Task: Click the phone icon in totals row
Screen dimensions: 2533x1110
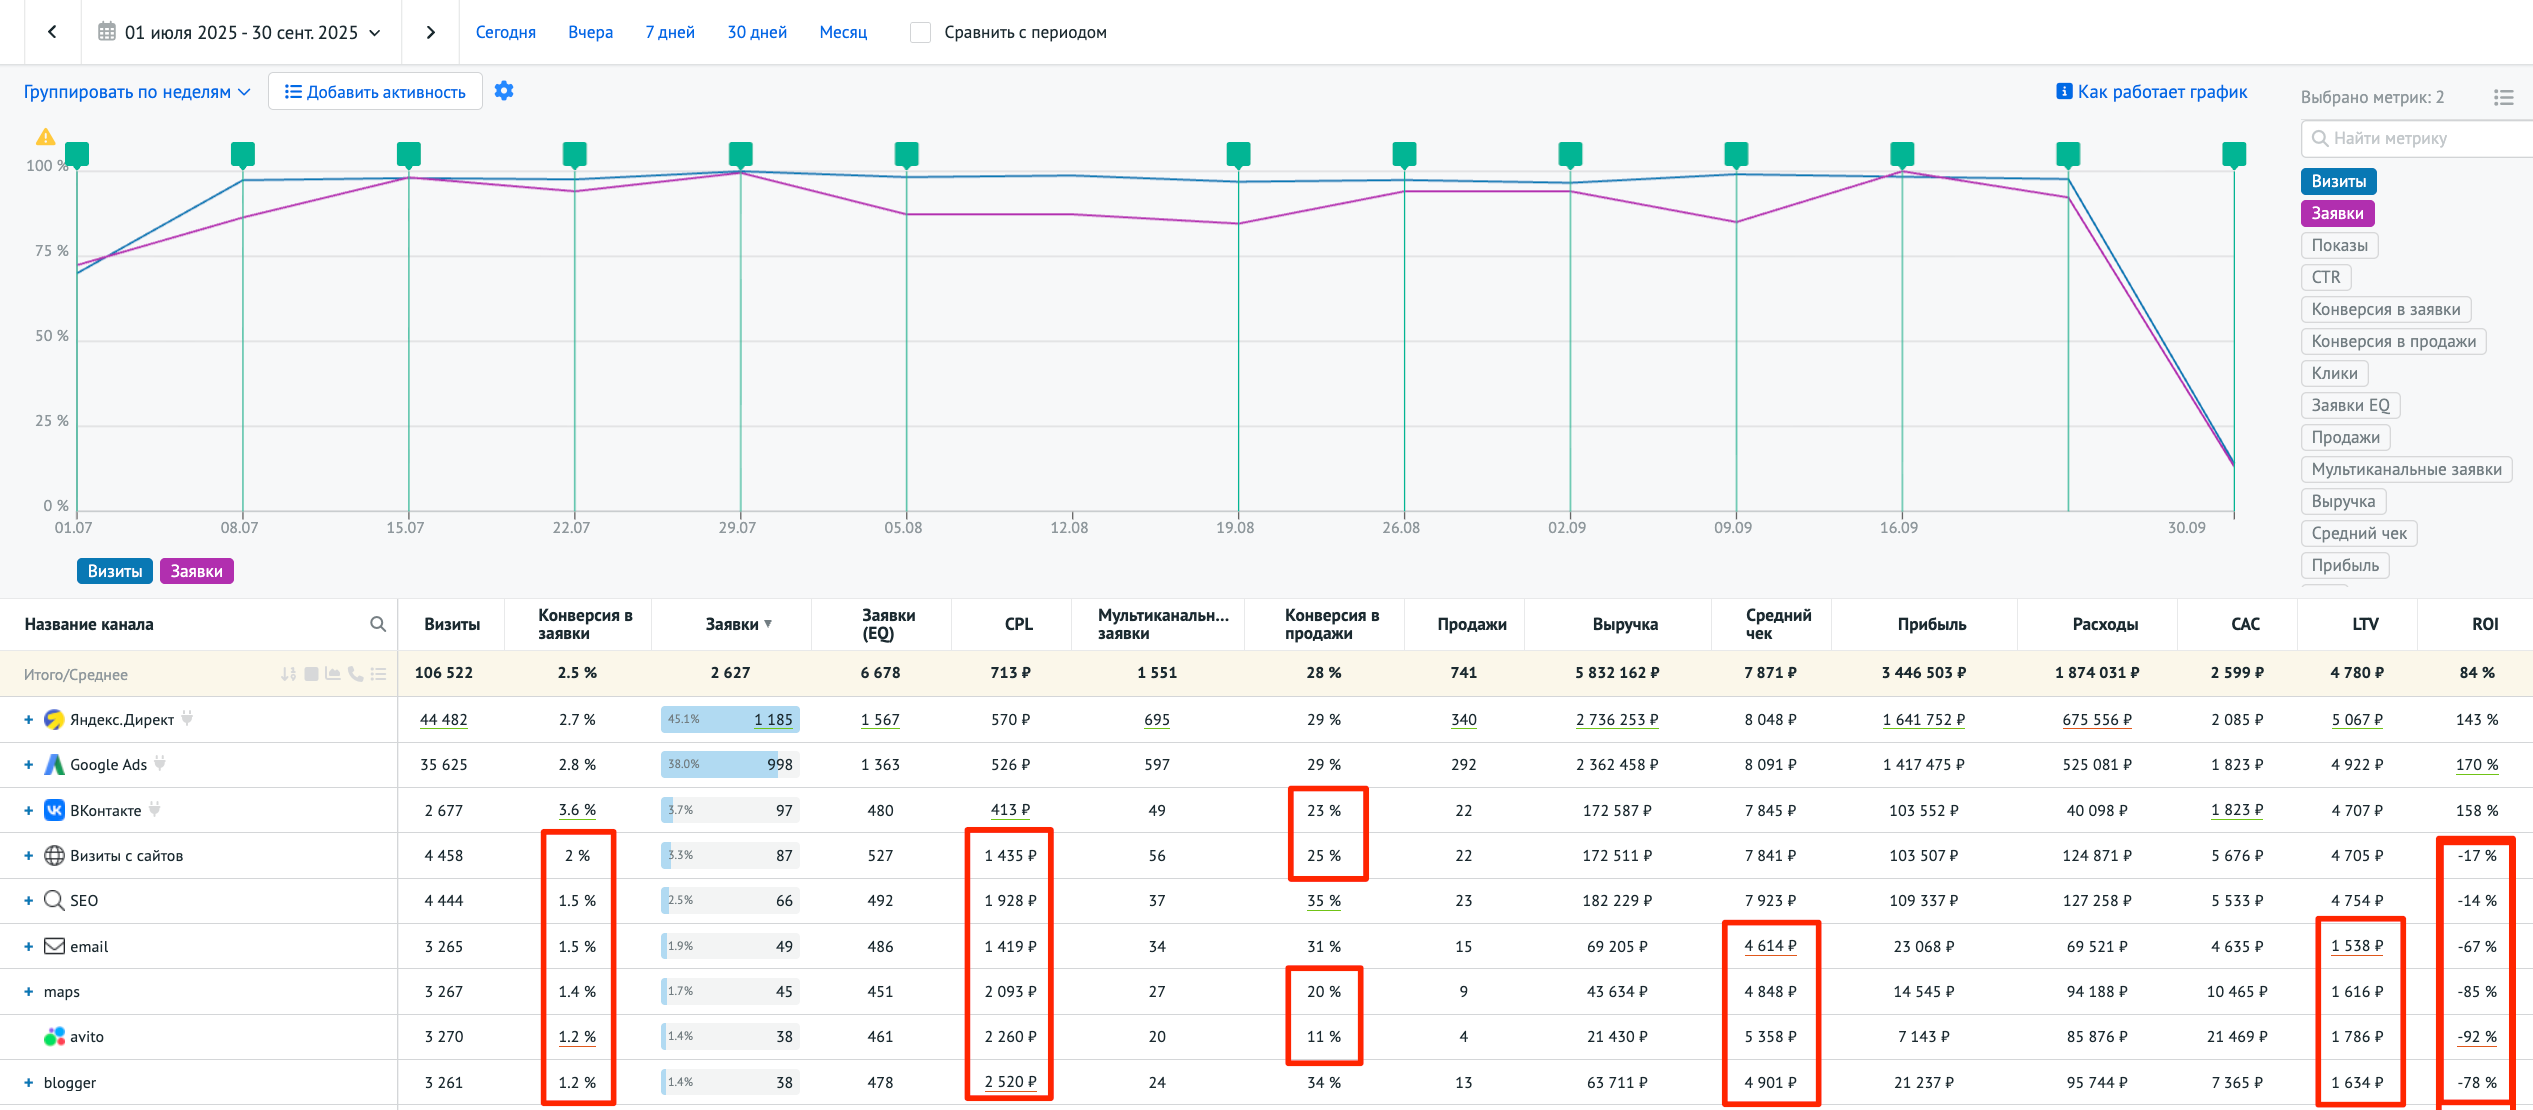Action: point(355,674)
